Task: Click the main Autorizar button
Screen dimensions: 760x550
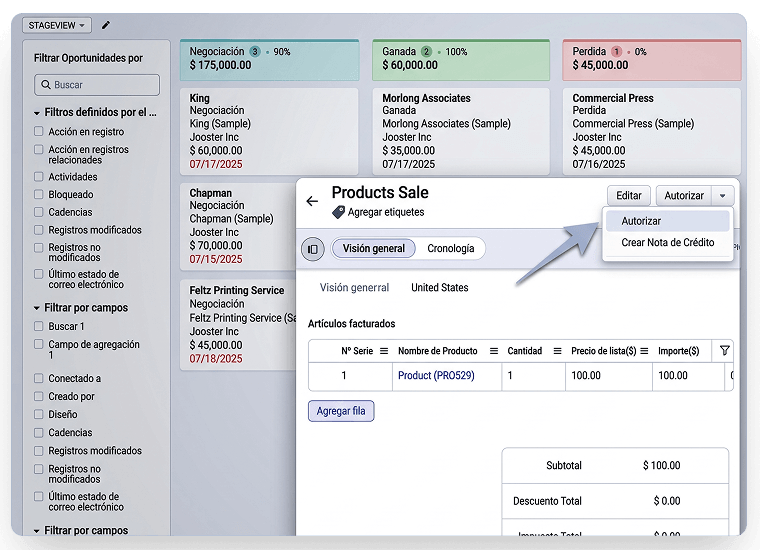Action: [684, 196]
